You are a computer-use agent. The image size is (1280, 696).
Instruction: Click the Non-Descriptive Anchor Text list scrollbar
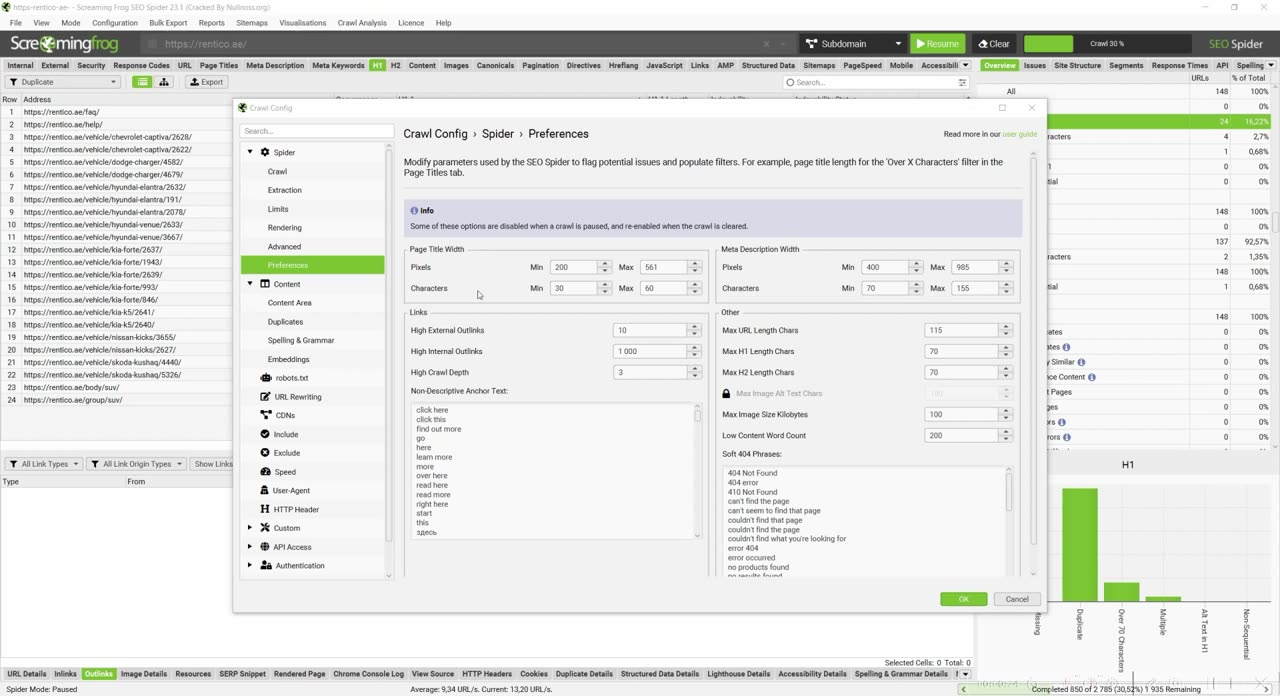[x=698, y=471]
